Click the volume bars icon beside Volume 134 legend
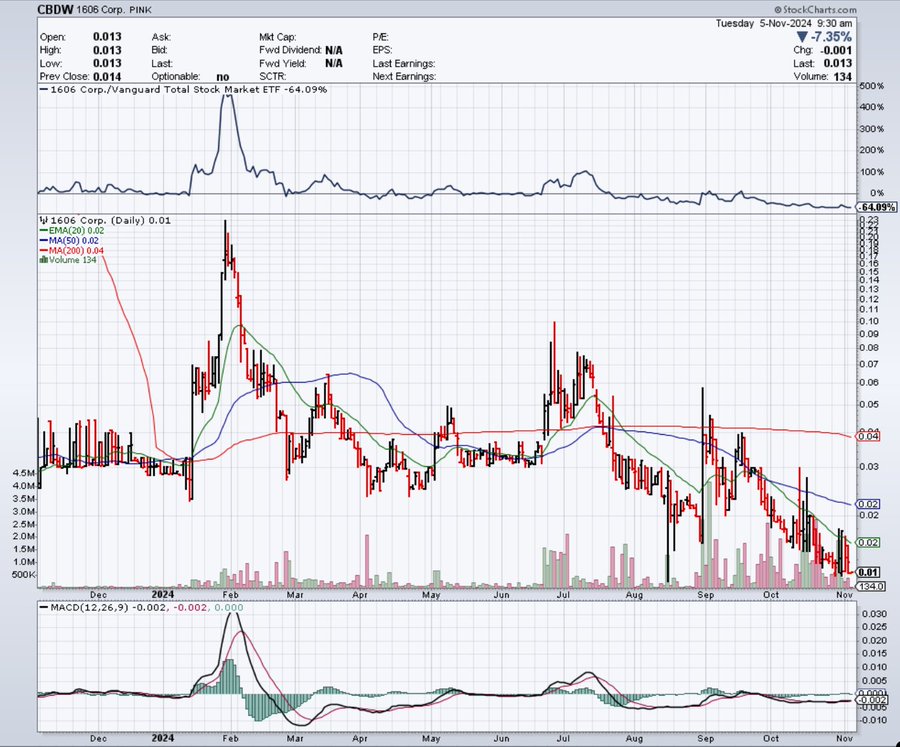The width and height of the screenshot is (900, 747). (44, 260)
